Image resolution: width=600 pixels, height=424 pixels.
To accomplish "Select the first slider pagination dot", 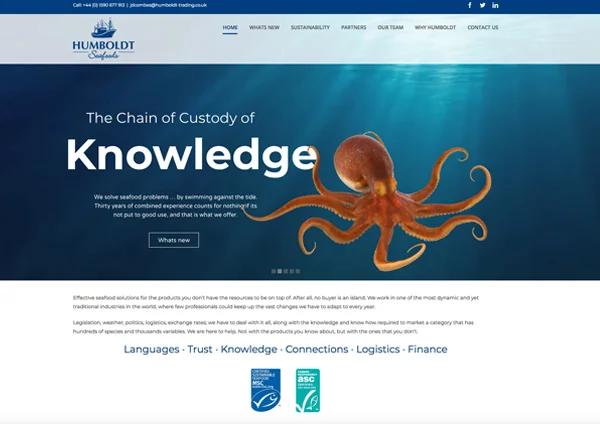I will [274, 271].
